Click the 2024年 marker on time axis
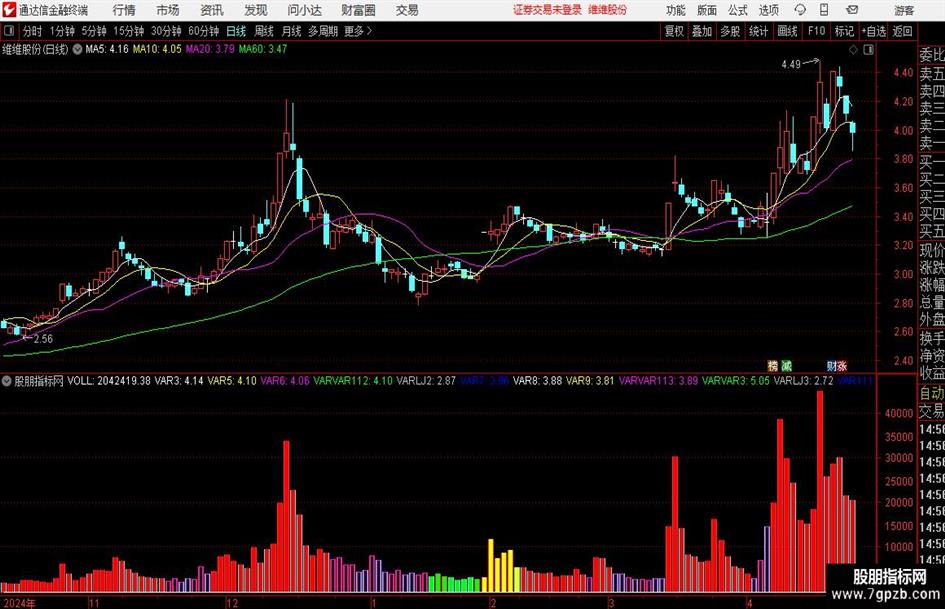This screenshot has height=609, width=945. [x=19, y=603]
